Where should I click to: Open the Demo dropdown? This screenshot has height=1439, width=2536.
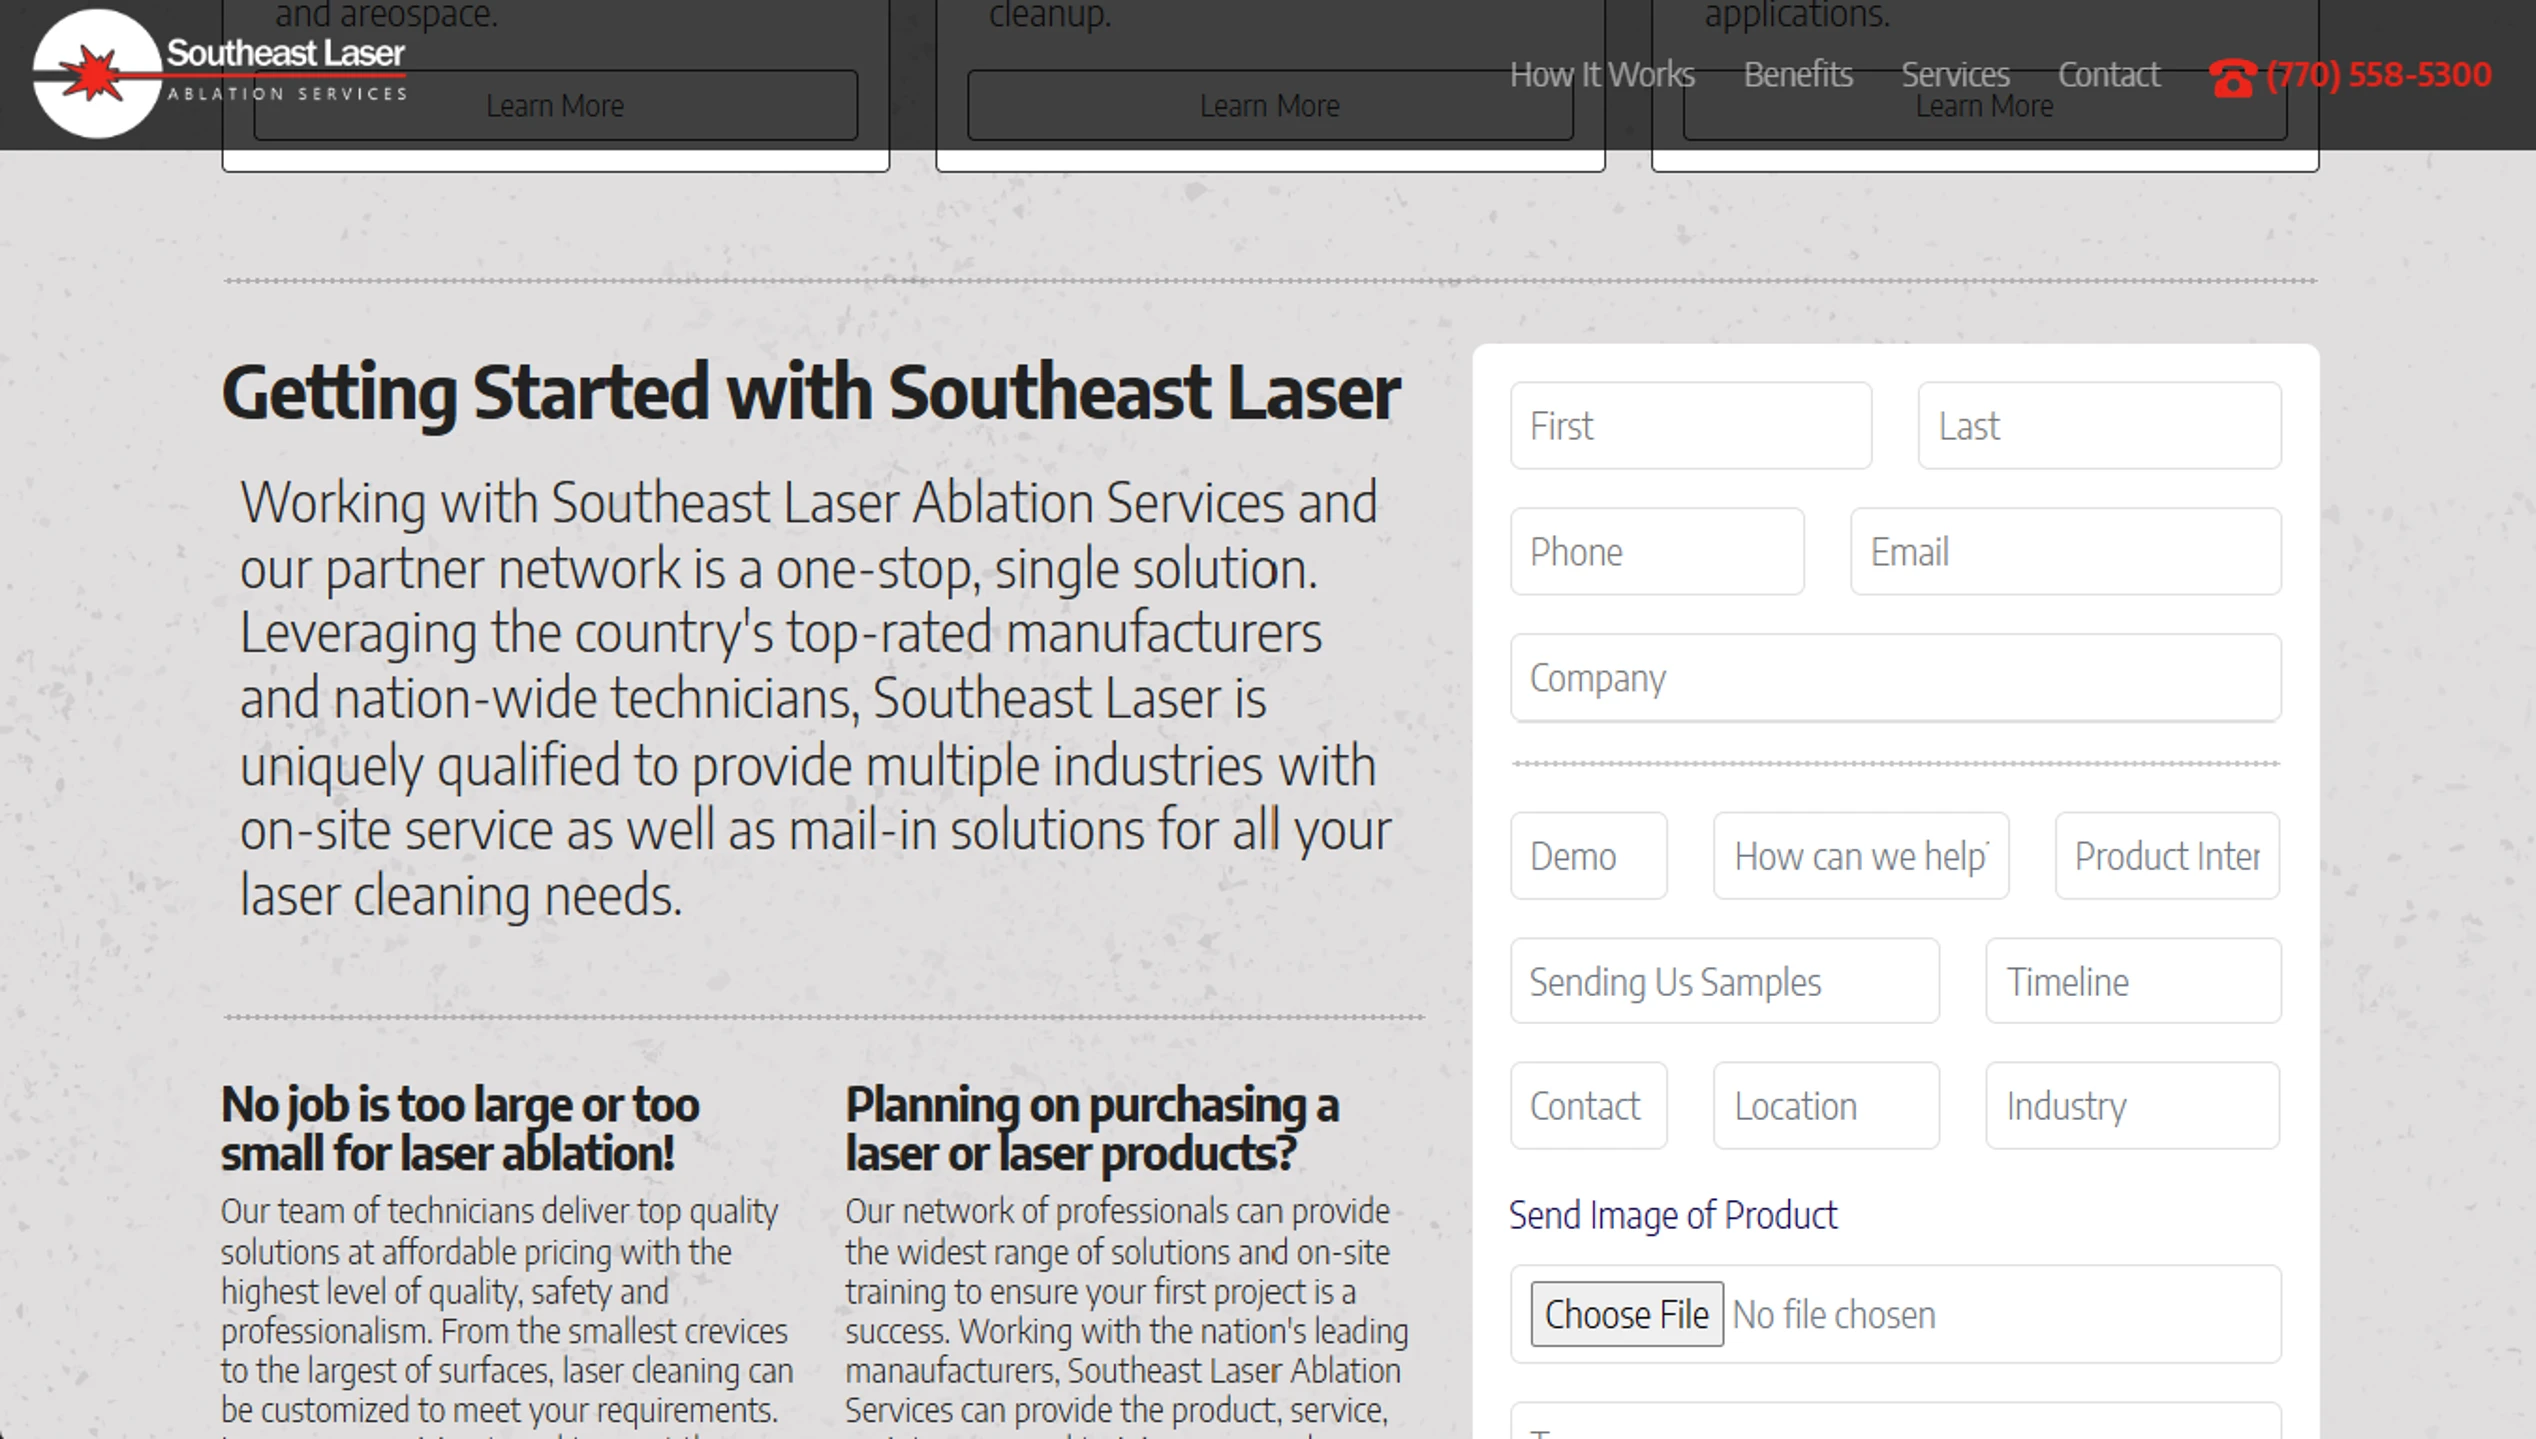point(1588,855)
